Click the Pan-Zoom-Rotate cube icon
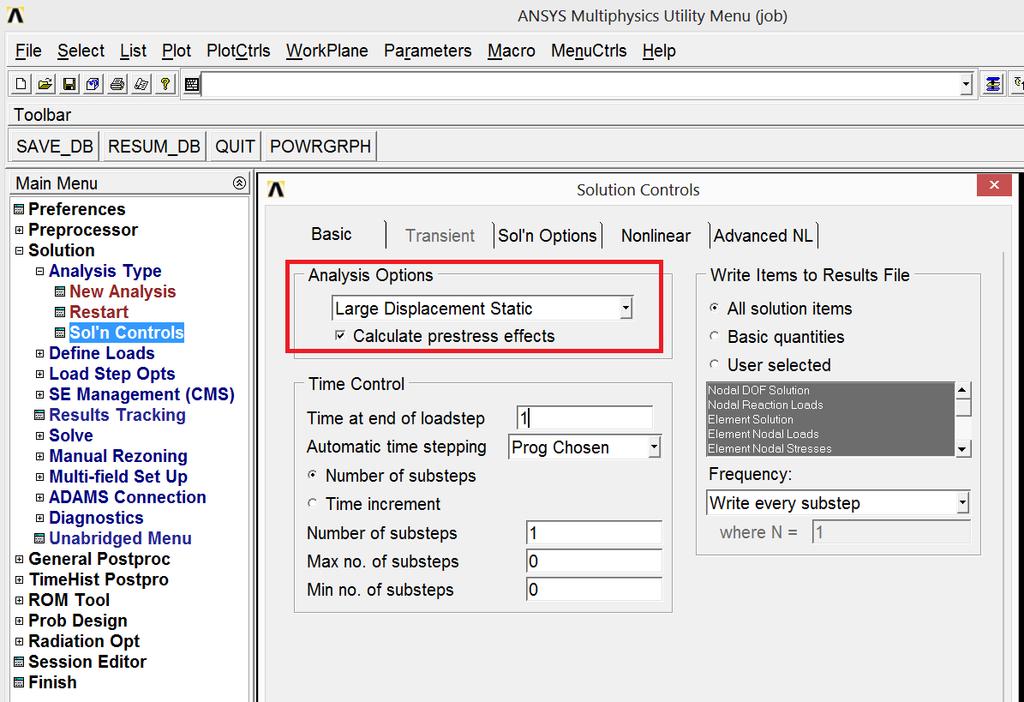Screen dimensions: 1024x702 click(x=93, y=84)
